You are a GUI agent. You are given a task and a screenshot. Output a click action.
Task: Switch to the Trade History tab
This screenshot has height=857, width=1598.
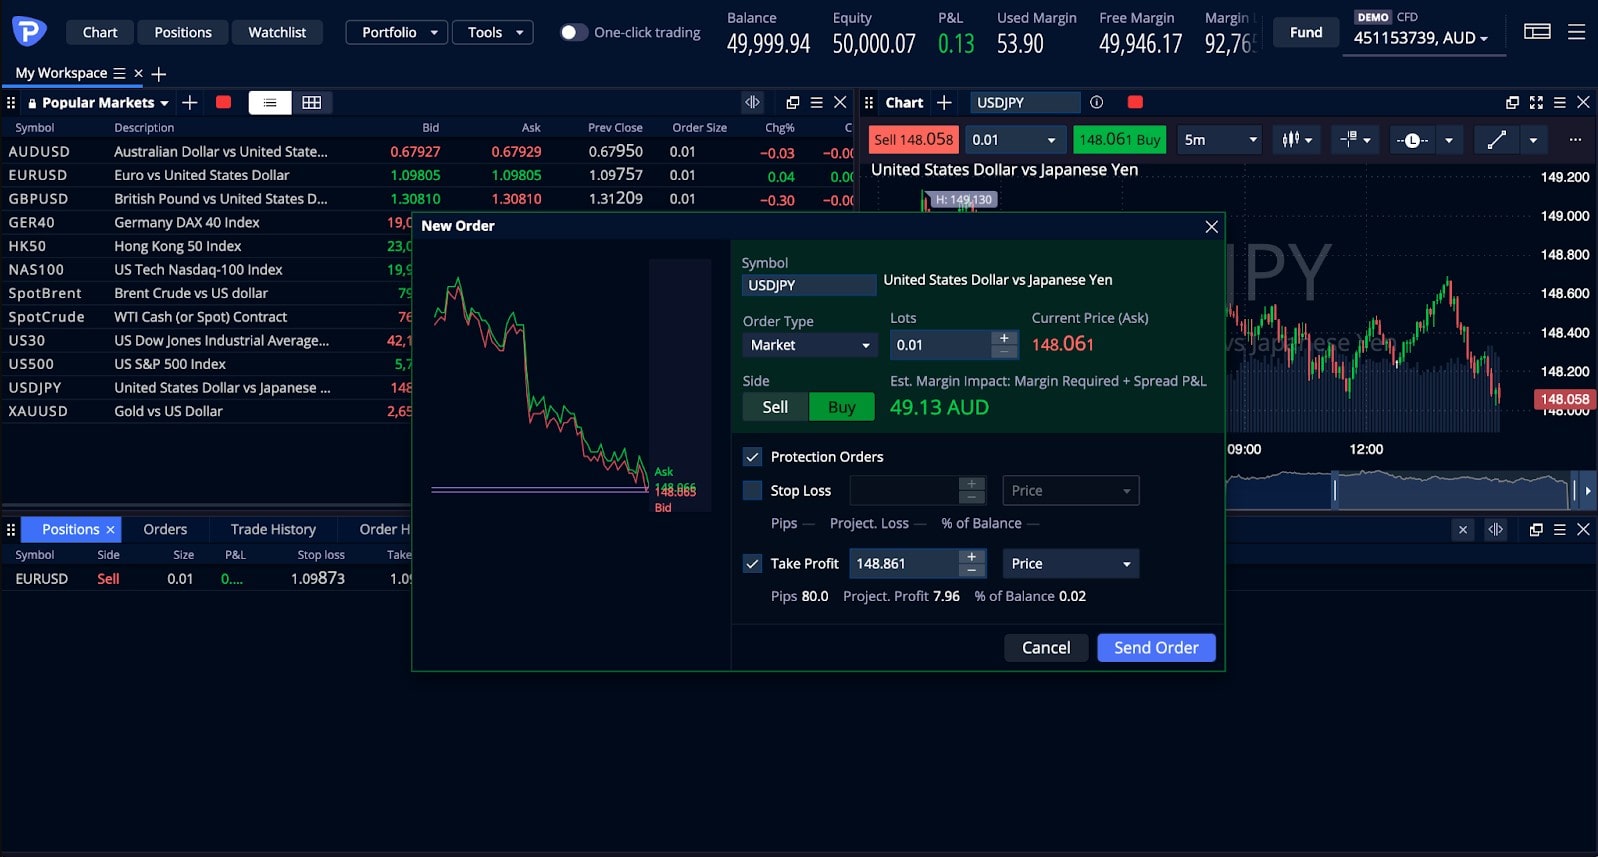(273, 529)
